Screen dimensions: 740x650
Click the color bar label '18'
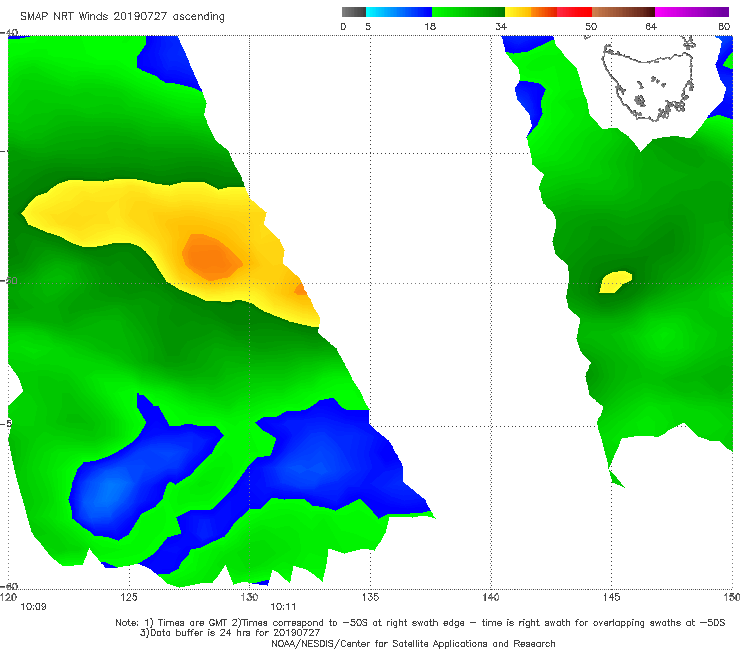[x=430, y=27]
